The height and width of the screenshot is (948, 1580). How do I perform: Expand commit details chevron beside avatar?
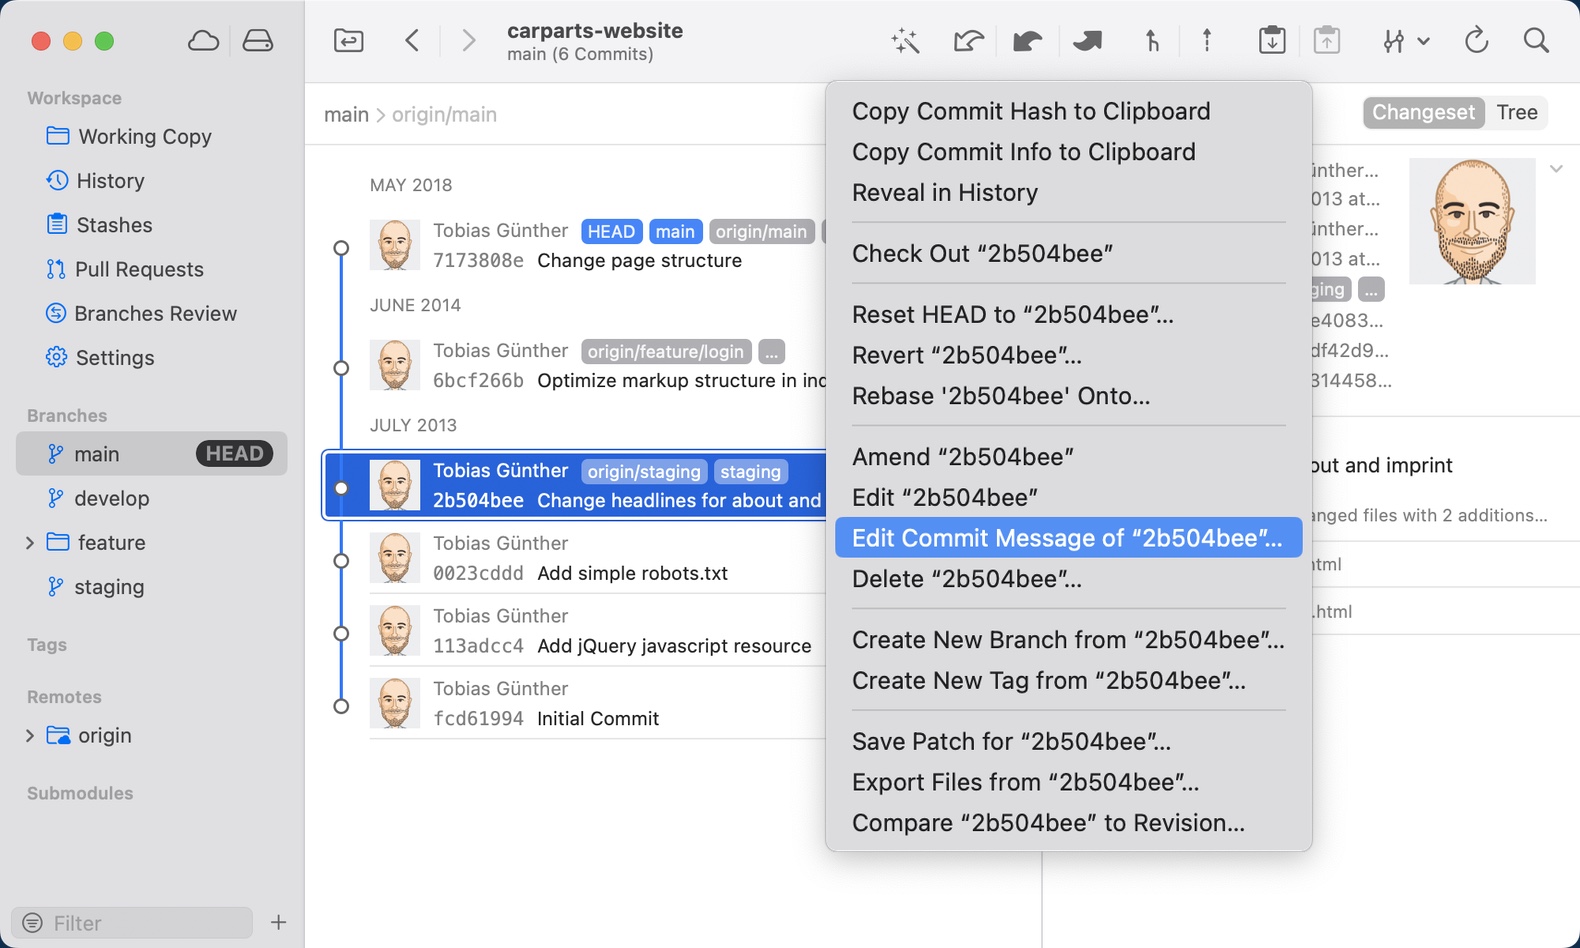(x=1556, y=169)
